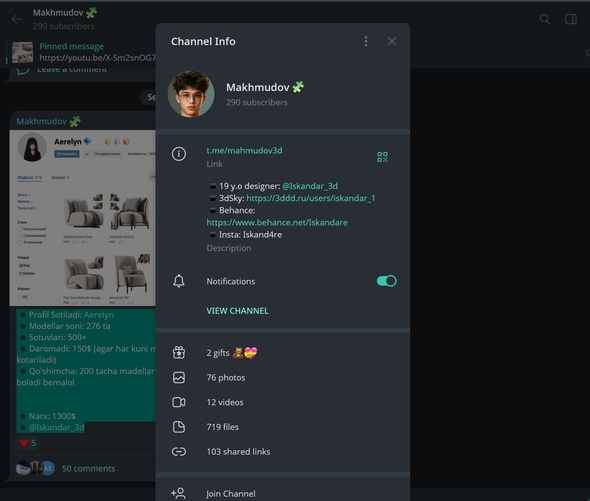Open the three-dot channel options menu
This screenshot has height=501, width=590.
click(x=366, y=41)
